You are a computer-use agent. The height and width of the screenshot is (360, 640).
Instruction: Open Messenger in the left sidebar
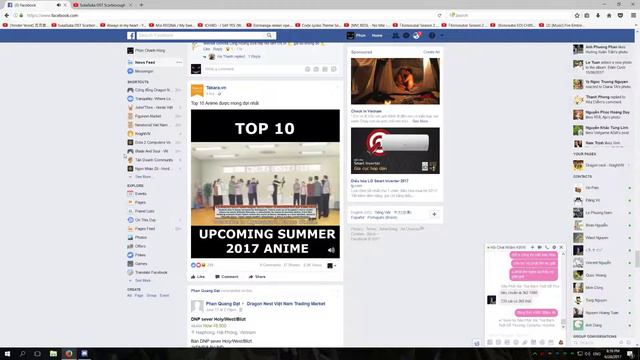point(144,71)
